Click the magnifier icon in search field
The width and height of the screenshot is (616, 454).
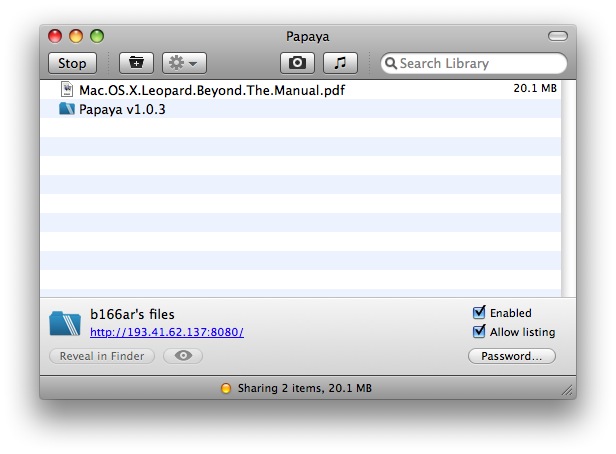390,63
